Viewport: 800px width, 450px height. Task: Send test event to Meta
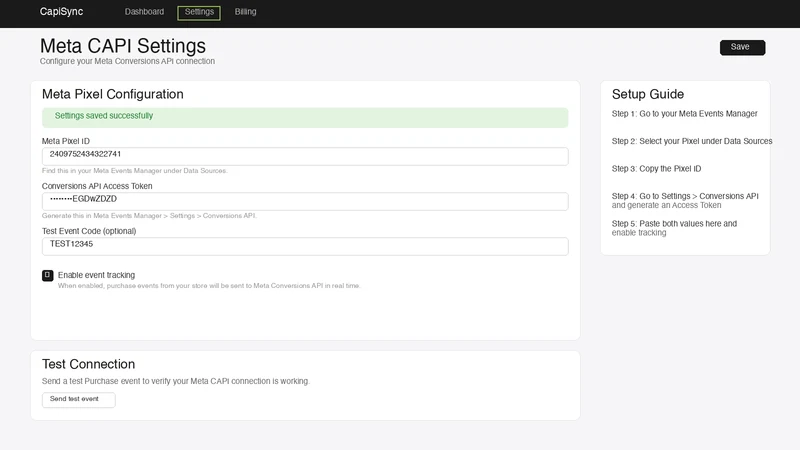coord(79,399)
